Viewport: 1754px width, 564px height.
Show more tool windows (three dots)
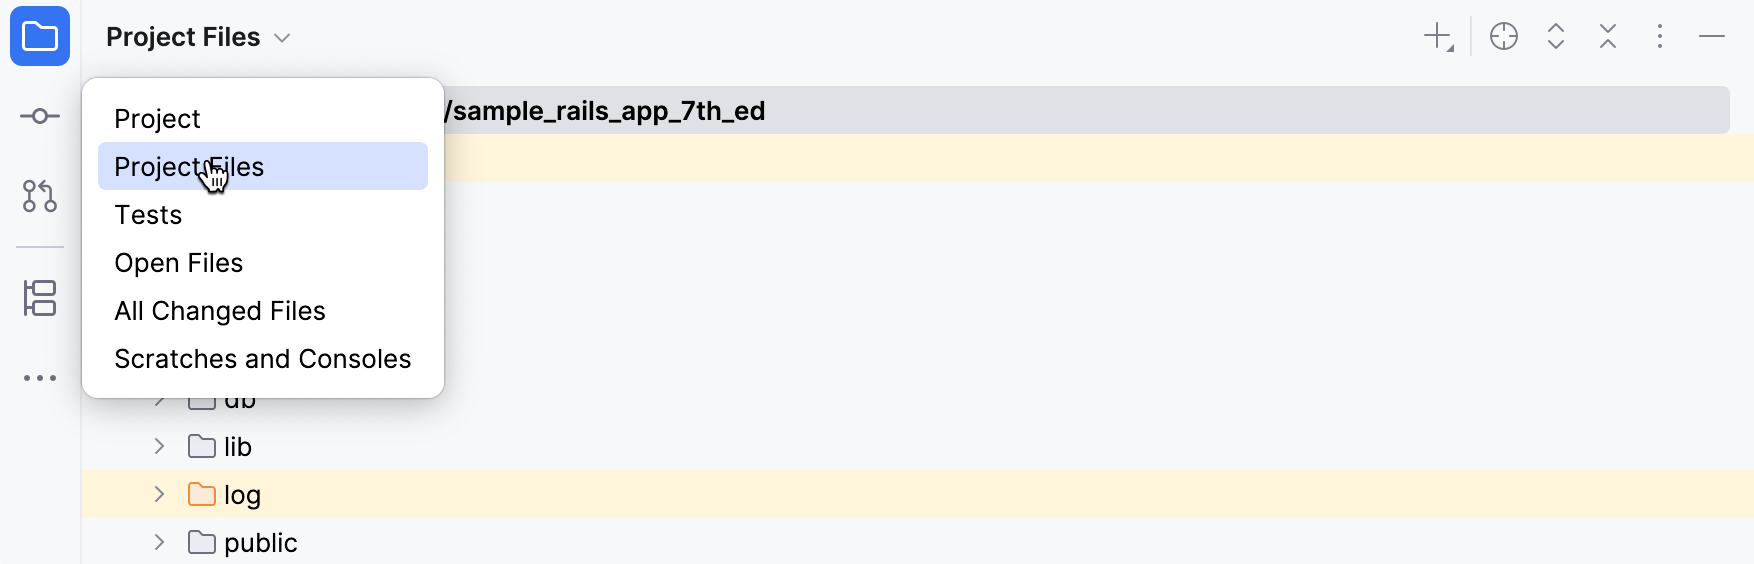point(40,378)
